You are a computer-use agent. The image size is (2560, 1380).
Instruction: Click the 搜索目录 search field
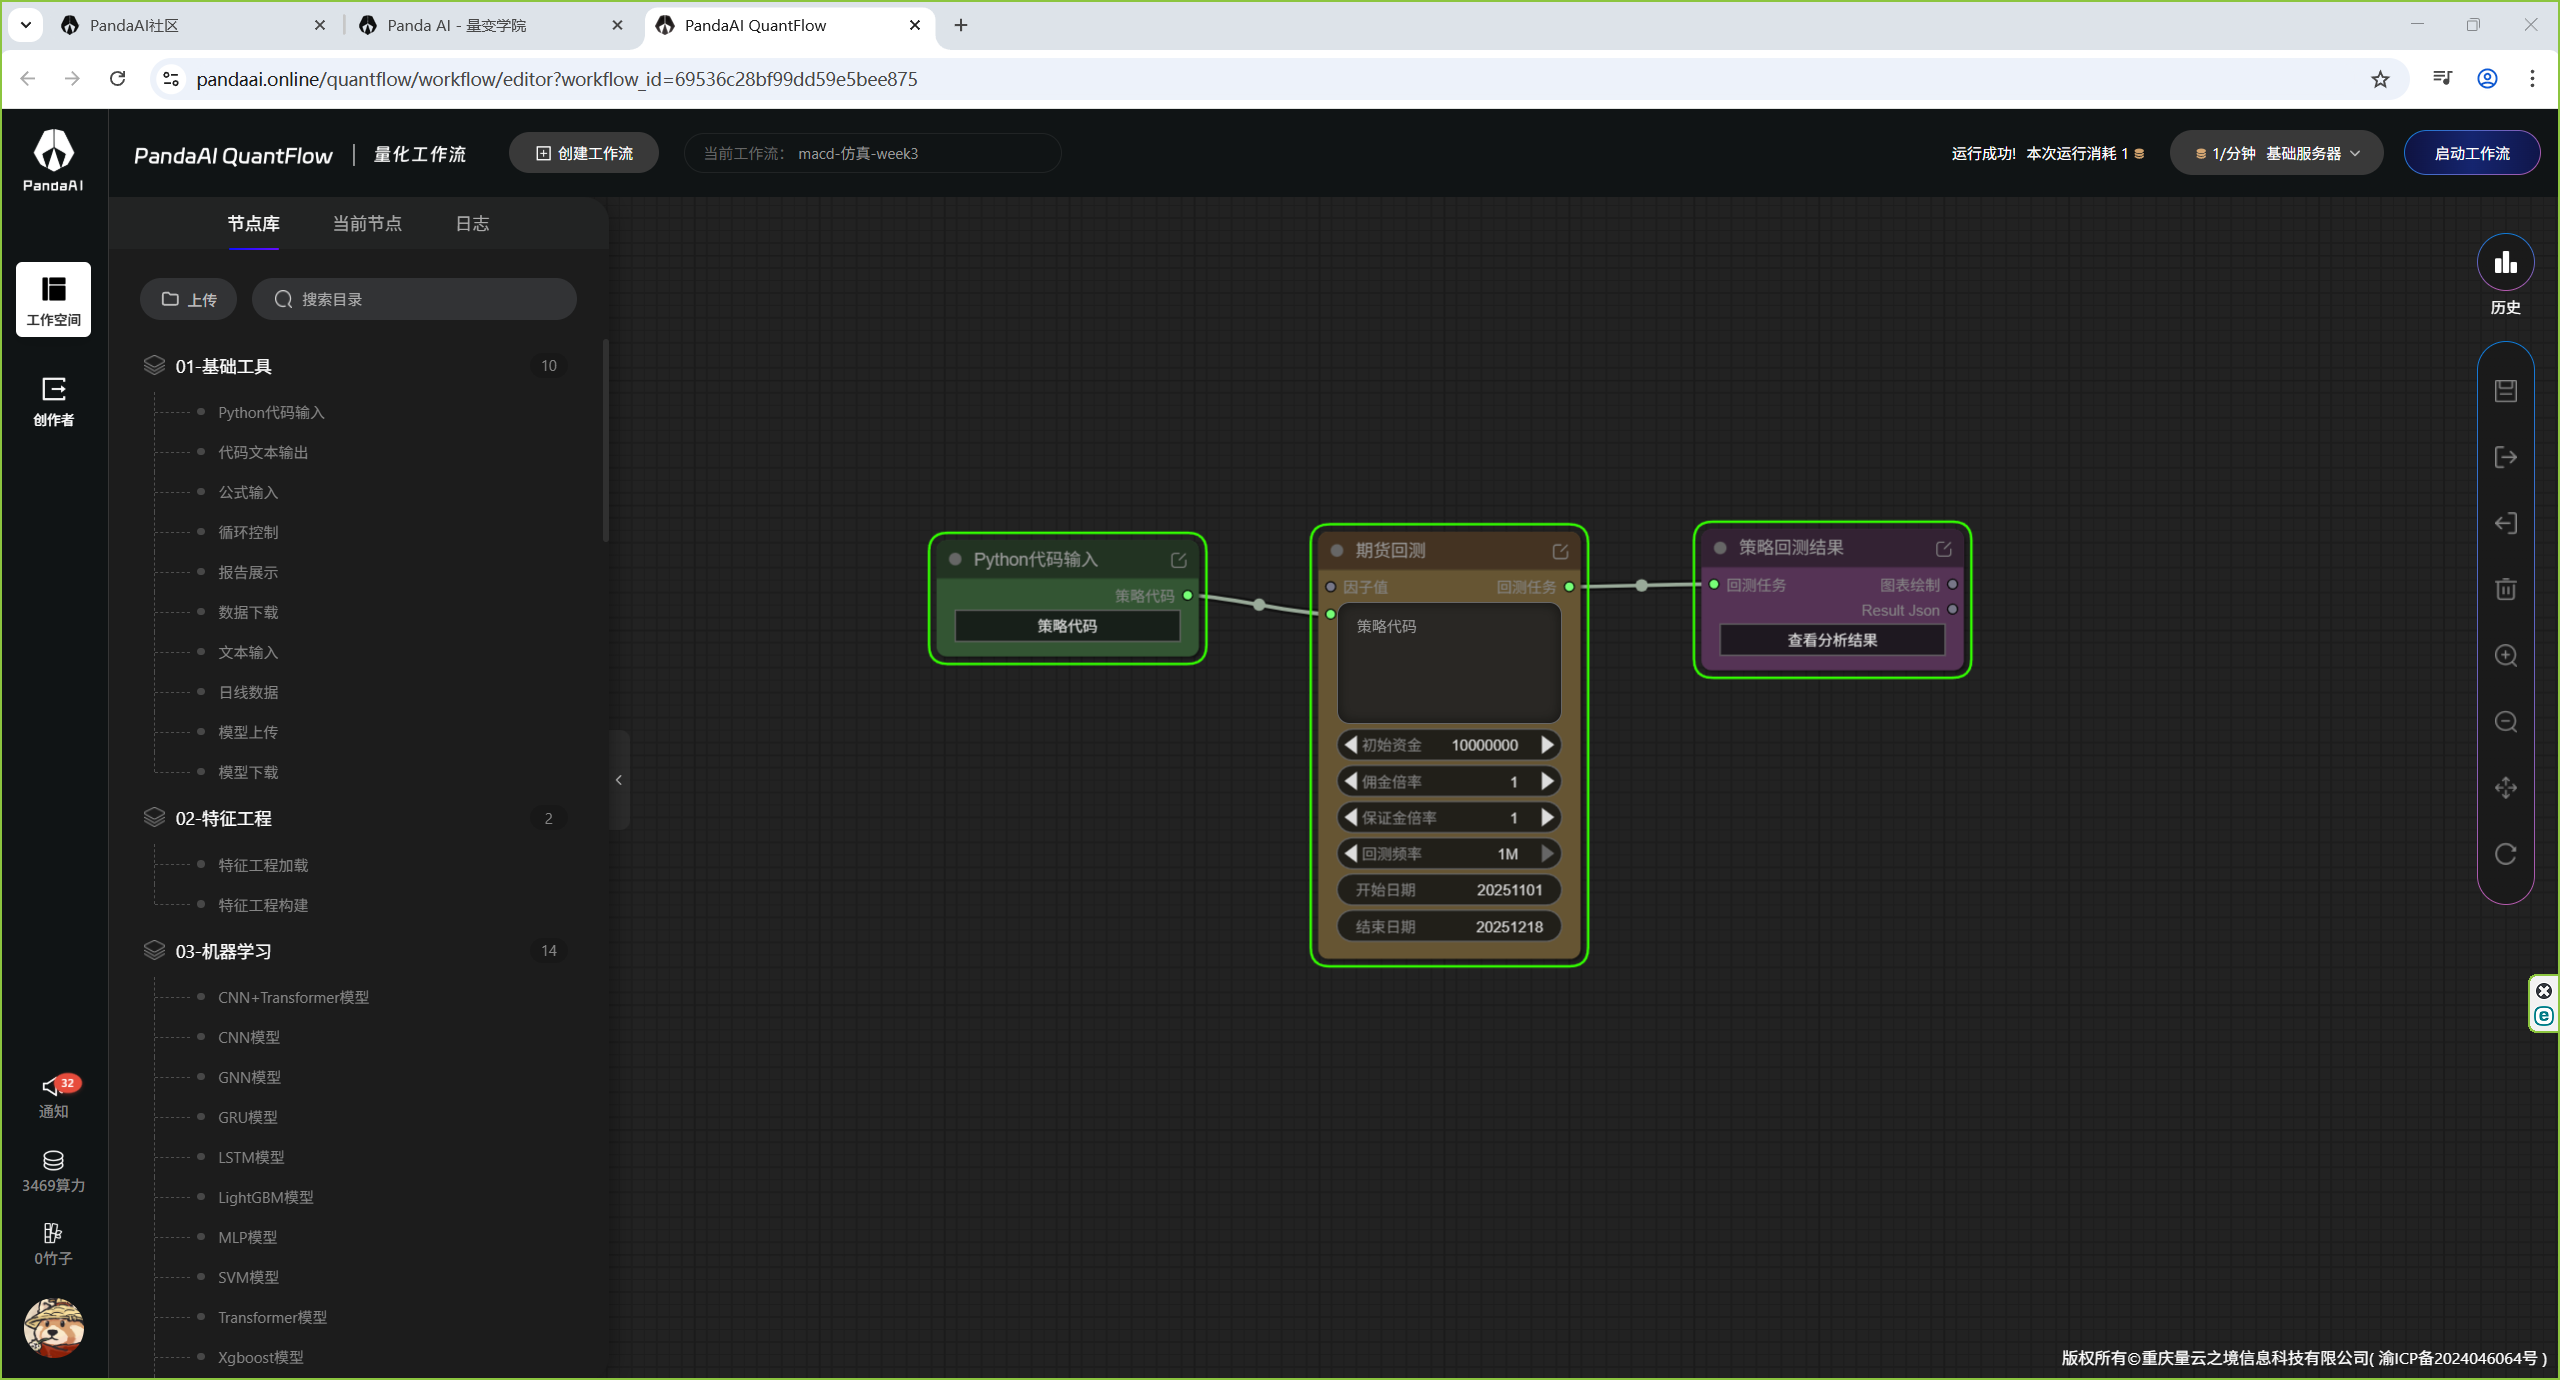[414, 299]
